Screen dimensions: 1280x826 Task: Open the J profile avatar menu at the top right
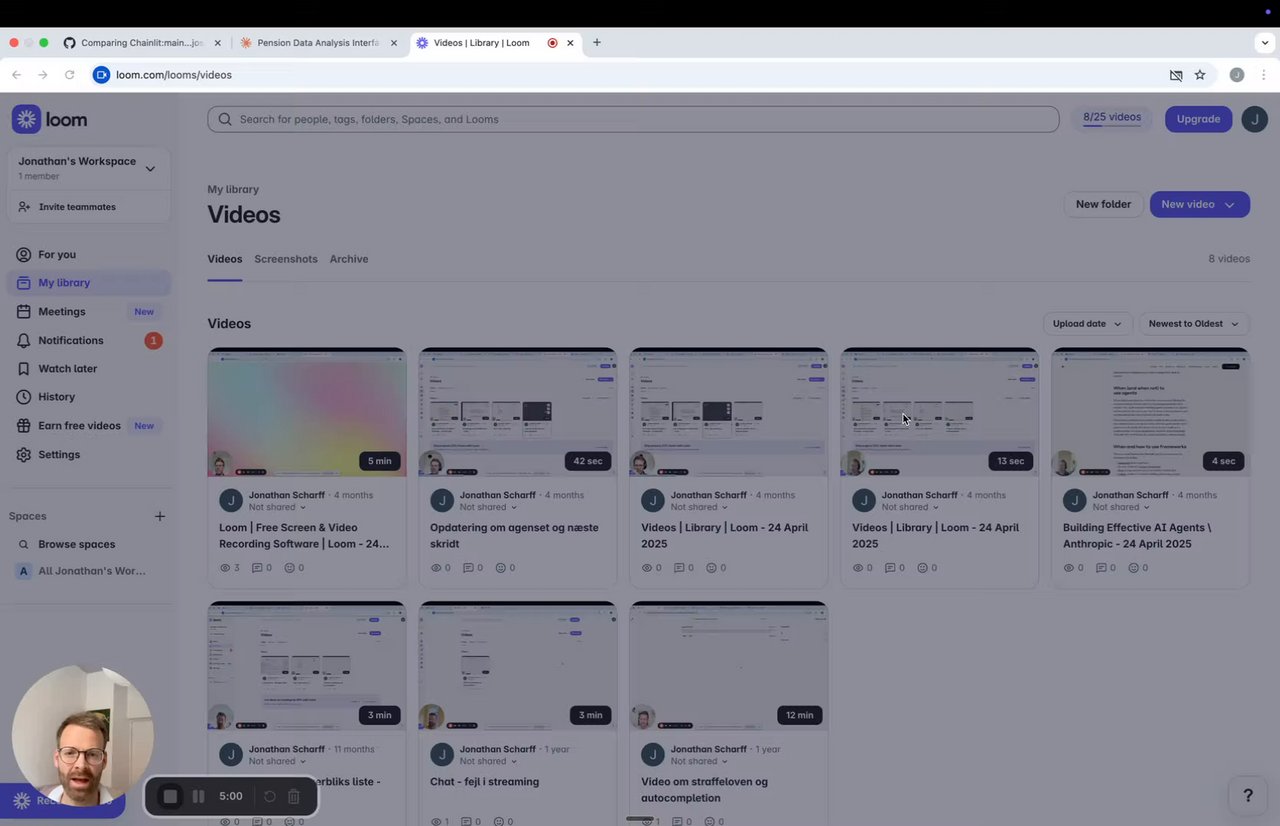point(1254,119)
